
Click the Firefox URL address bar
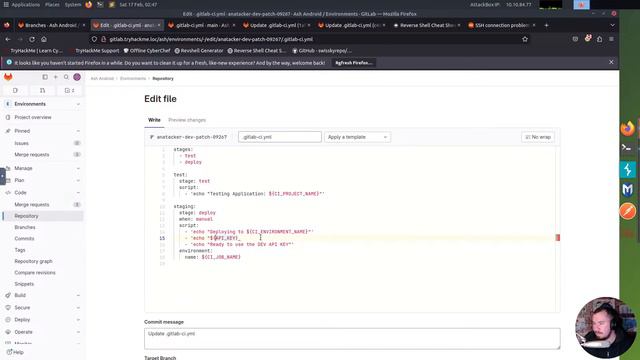click(x=310, y=39)
